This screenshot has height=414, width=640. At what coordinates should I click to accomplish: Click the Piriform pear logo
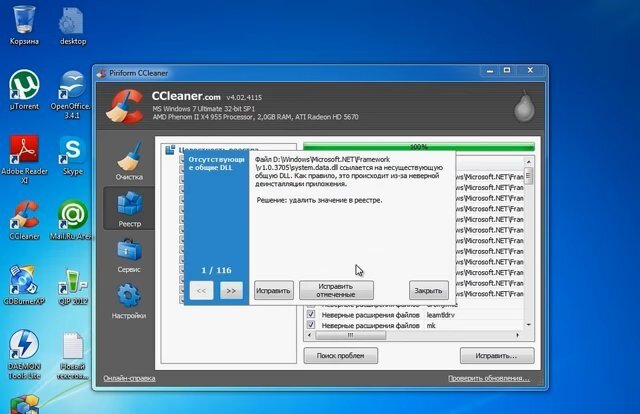click(x=524, y=105)
